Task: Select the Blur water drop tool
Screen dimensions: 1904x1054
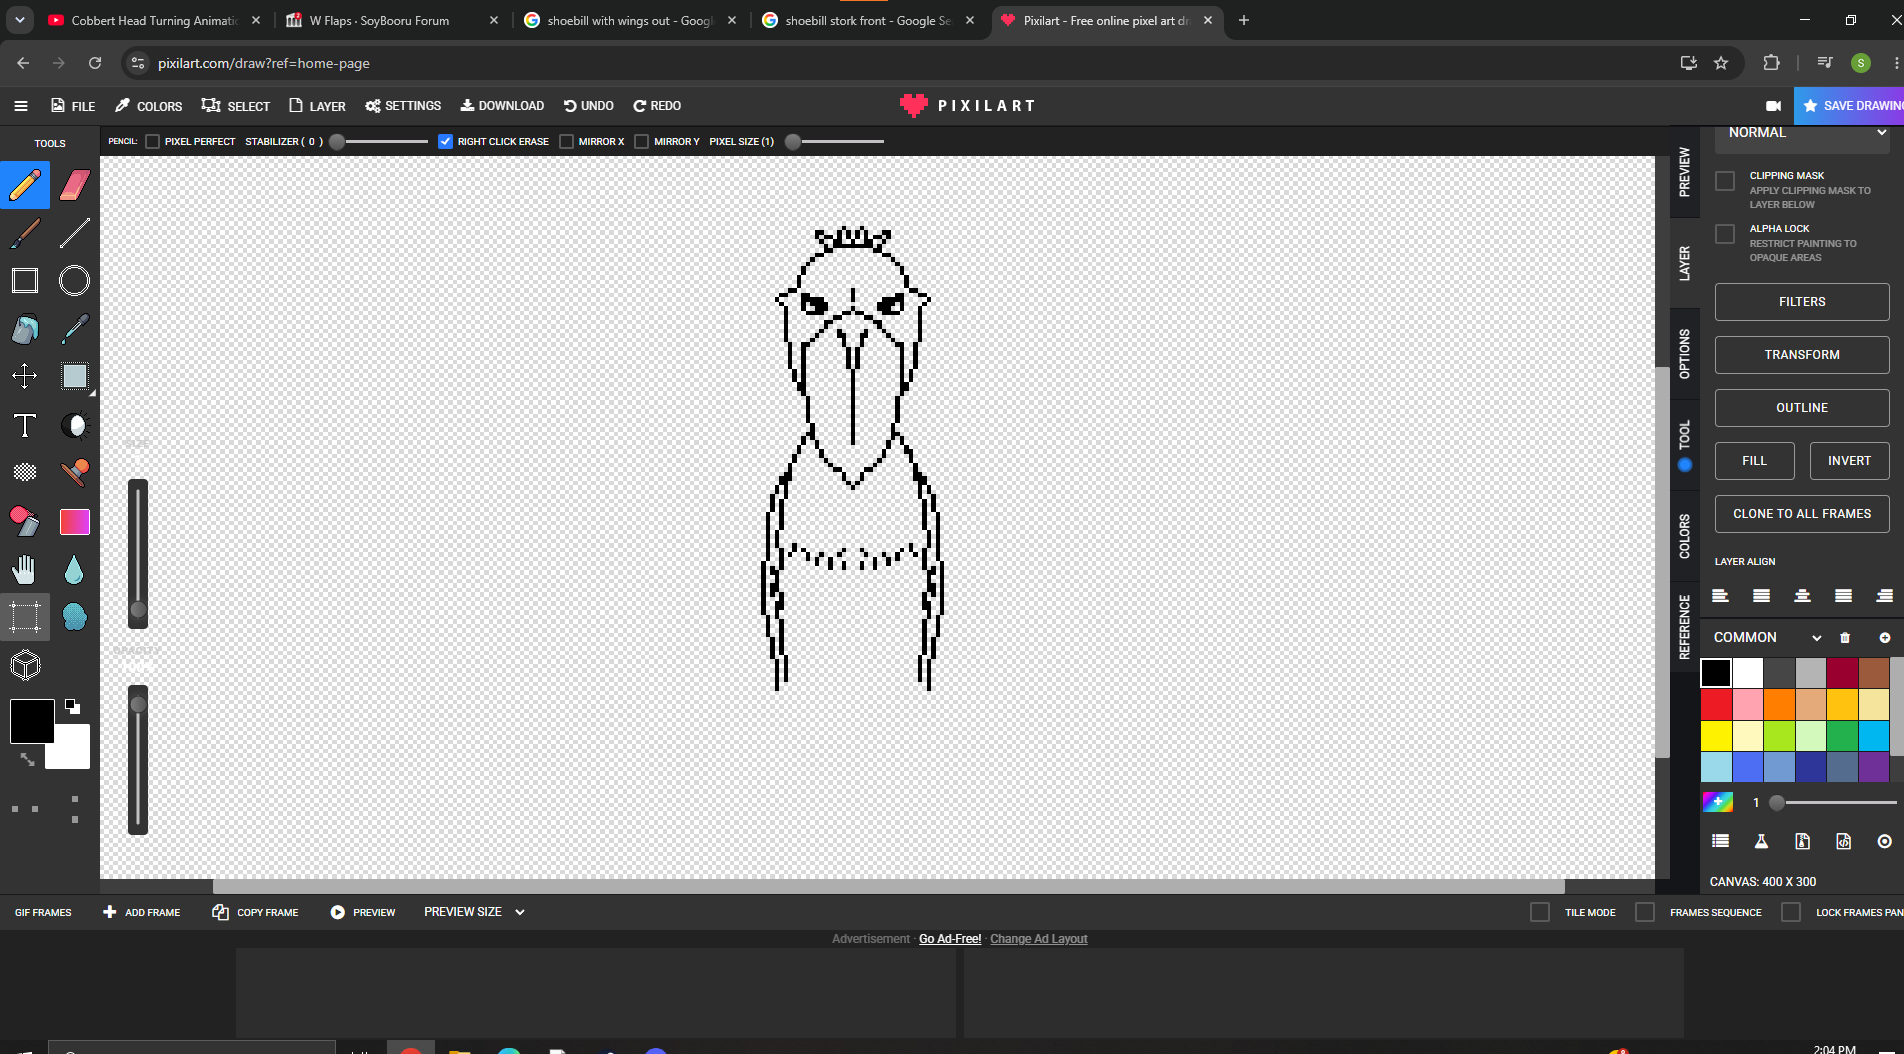Action: coord(75,570)
